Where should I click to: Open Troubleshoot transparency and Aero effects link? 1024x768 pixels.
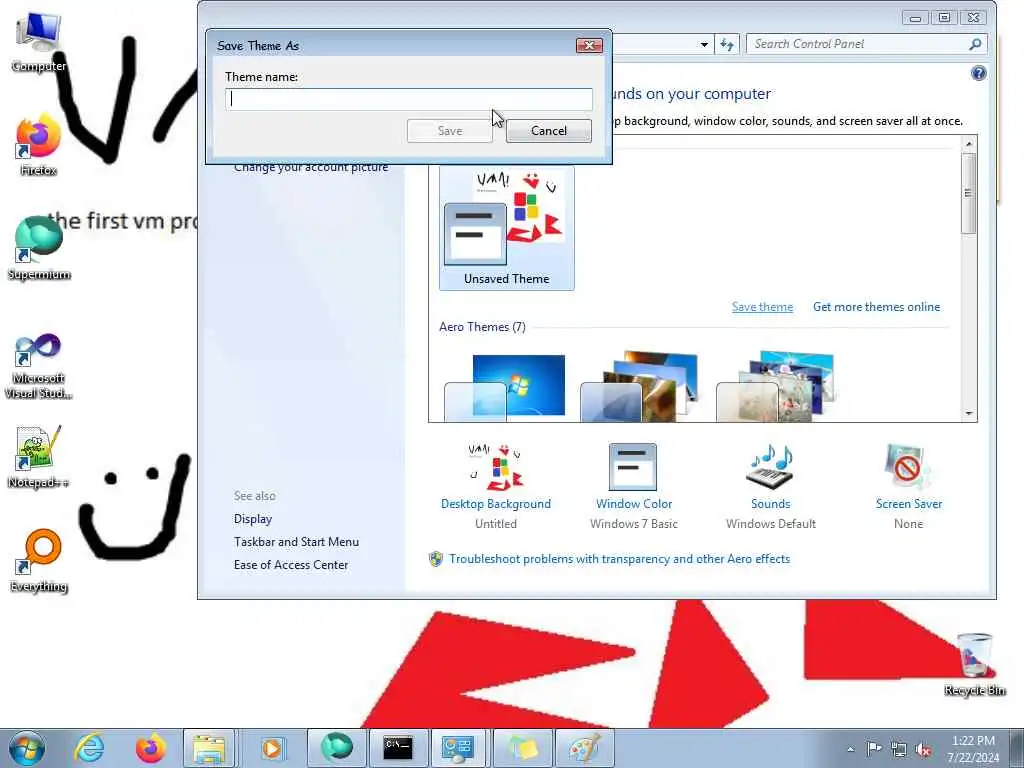point(619,559)
